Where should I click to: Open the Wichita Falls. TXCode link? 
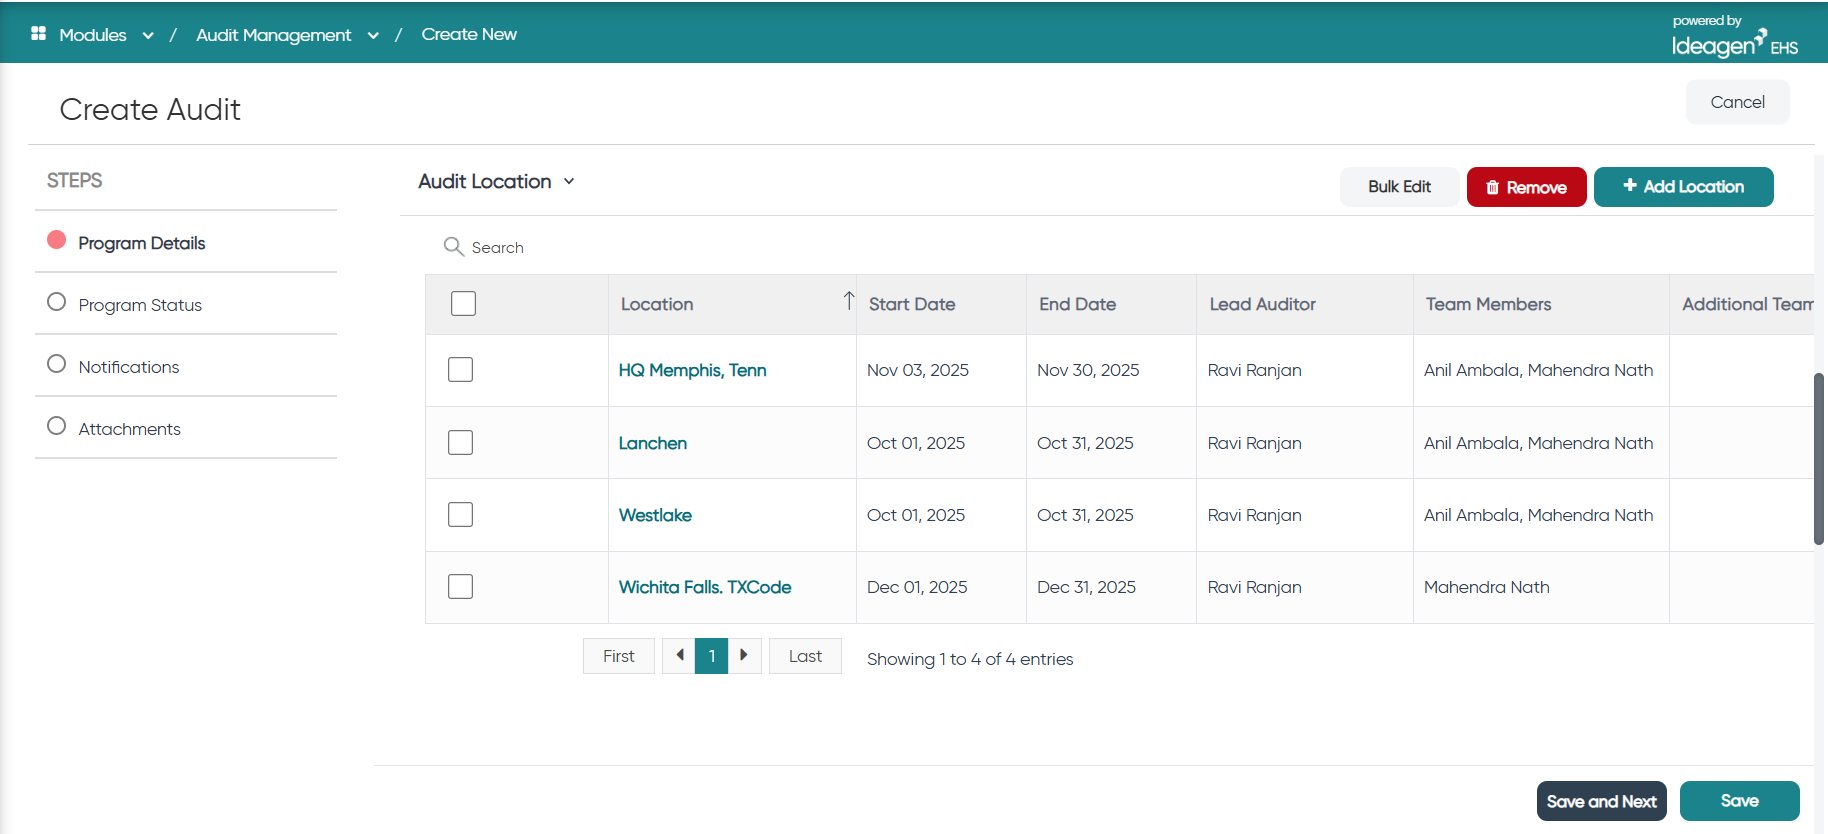point(704,587)
